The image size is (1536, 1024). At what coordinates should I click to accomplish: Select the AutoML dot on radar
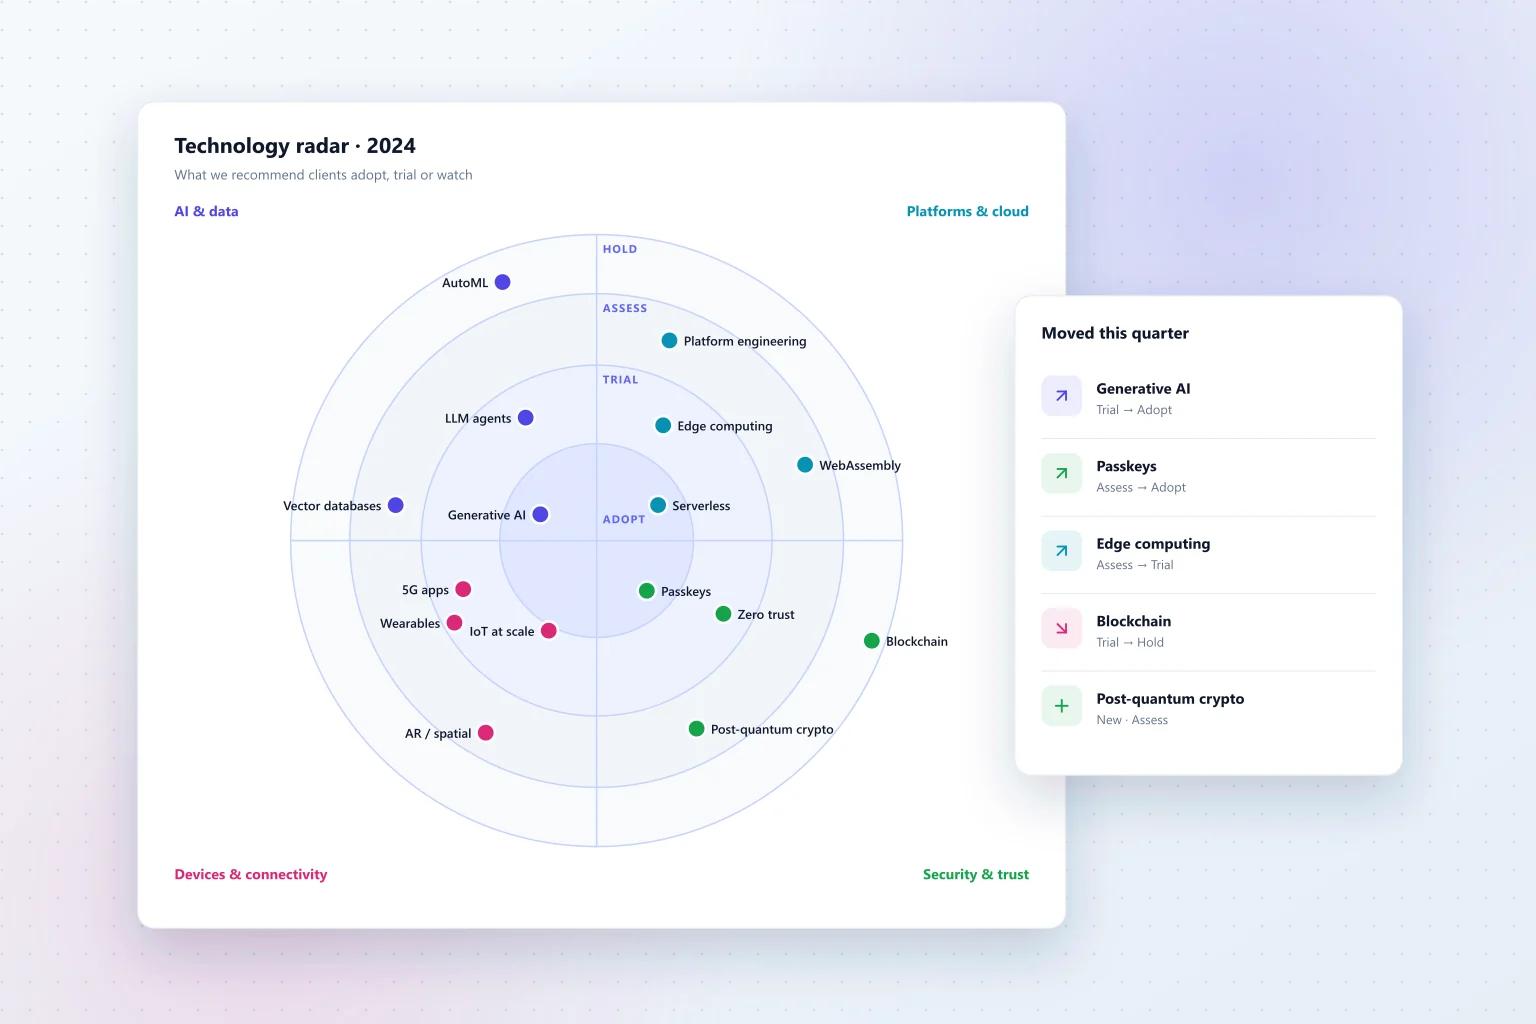coord(503,282)
